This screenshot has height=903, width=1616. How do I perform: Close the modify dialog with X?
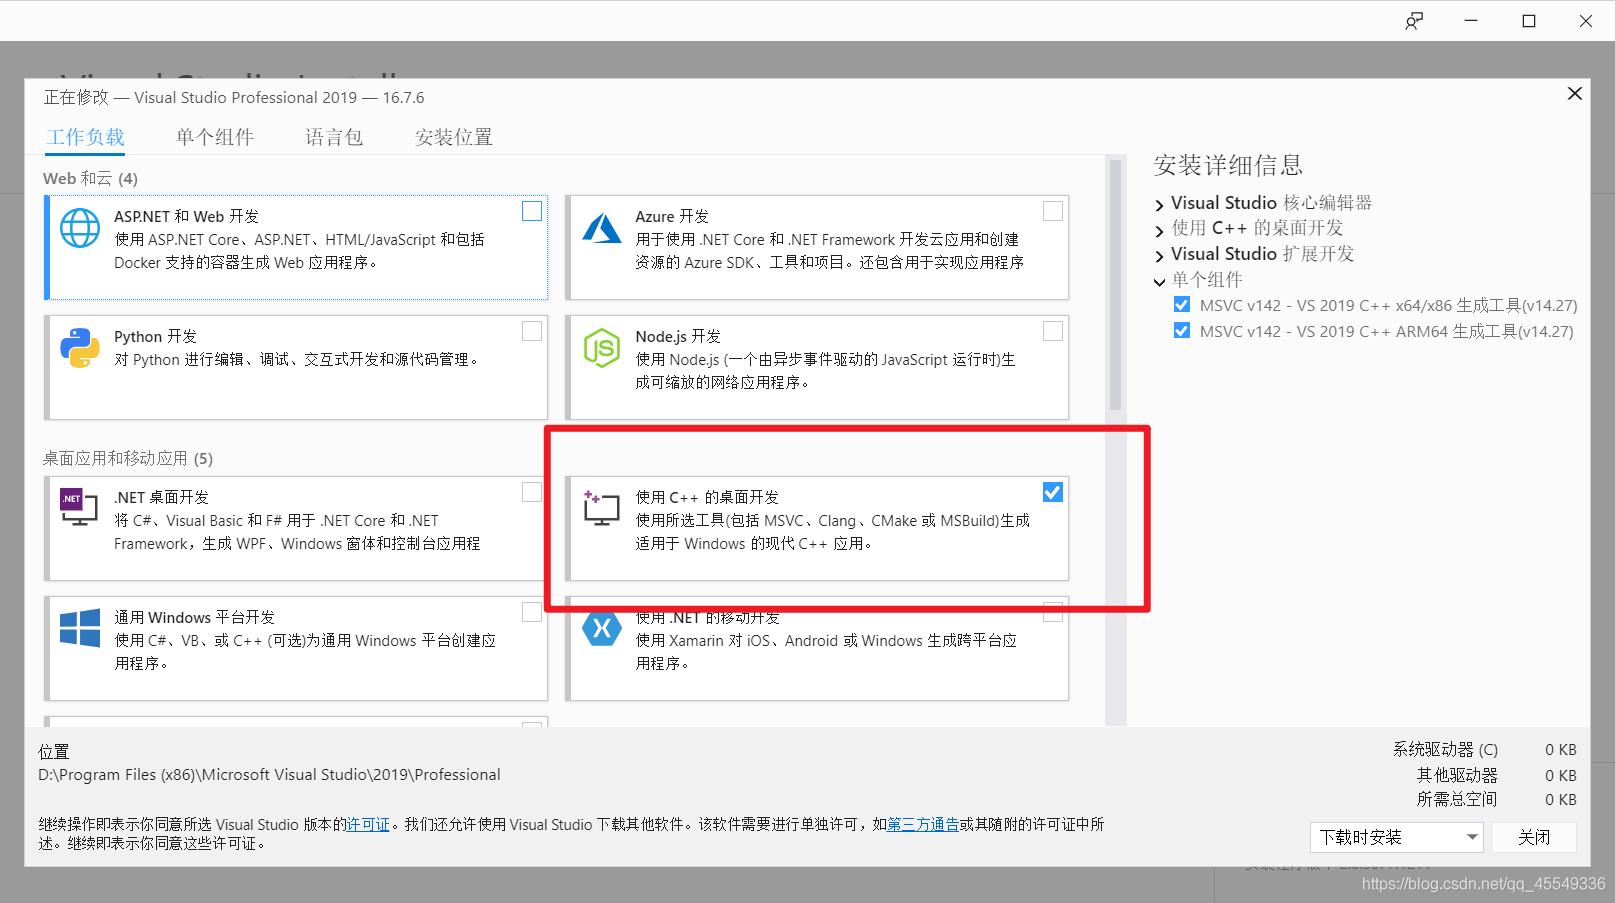tap(1575, 93)
